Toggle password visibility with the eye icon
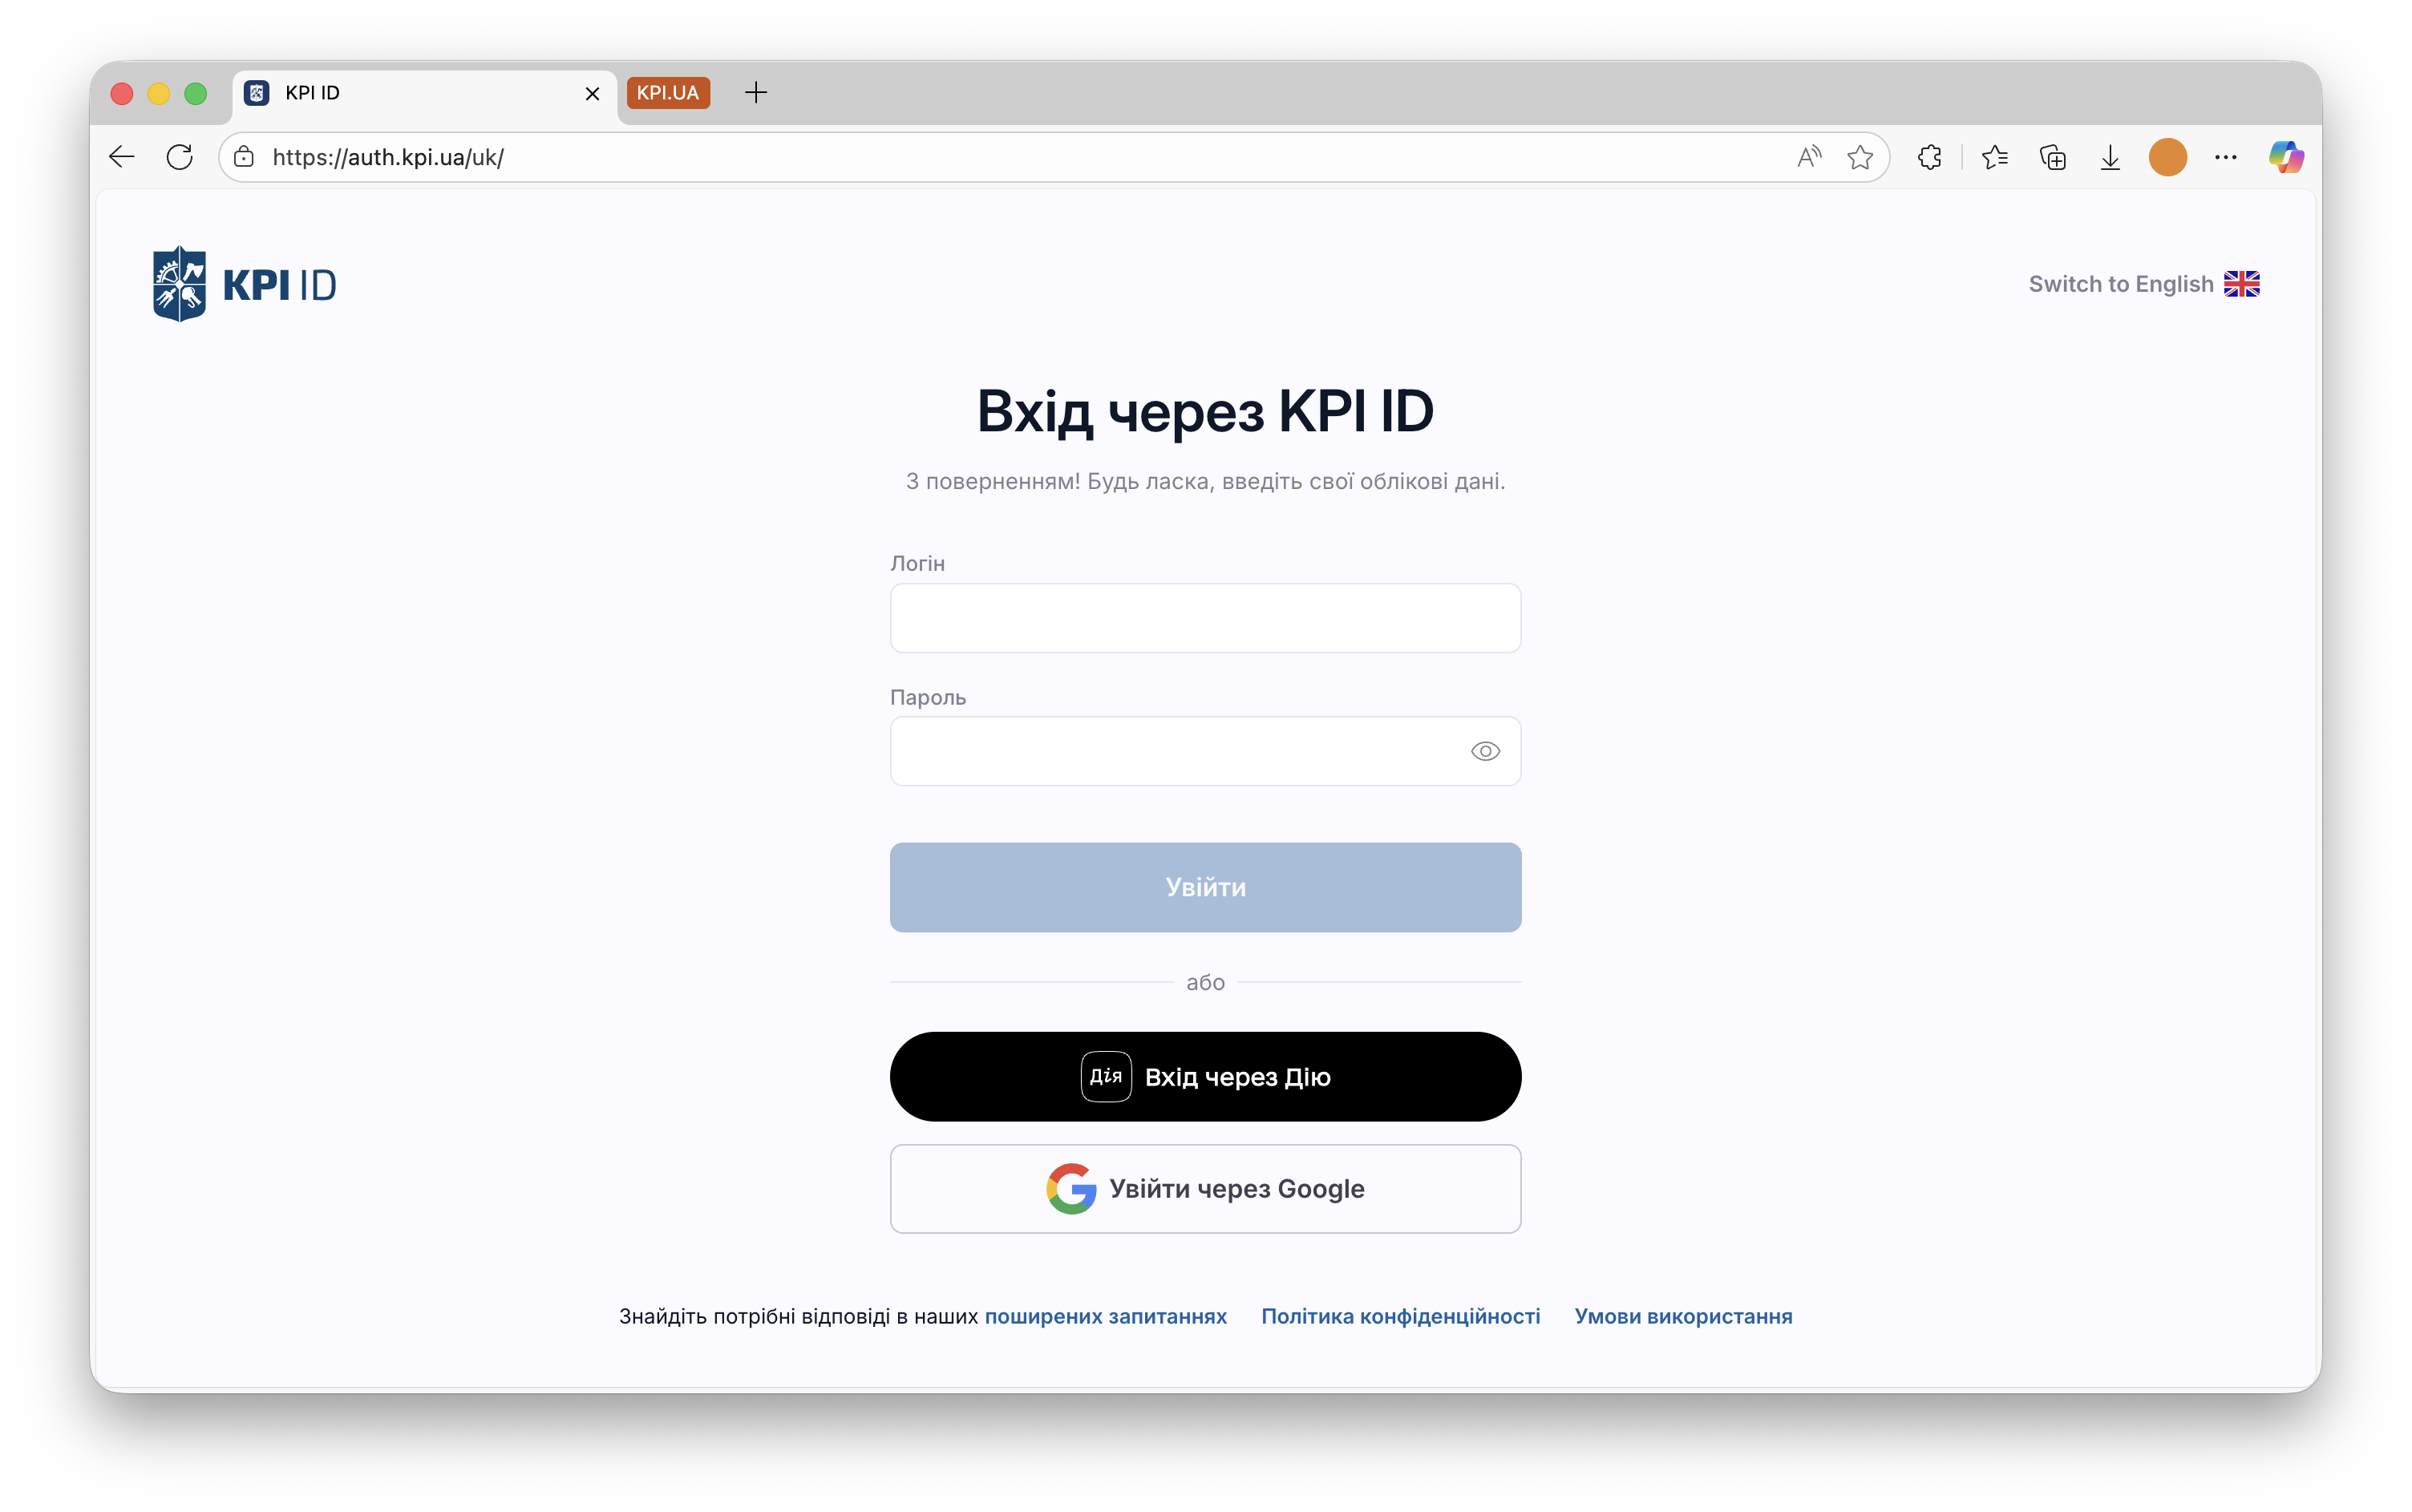The image size is (2412, 1512). click(x=1485, y=751)
